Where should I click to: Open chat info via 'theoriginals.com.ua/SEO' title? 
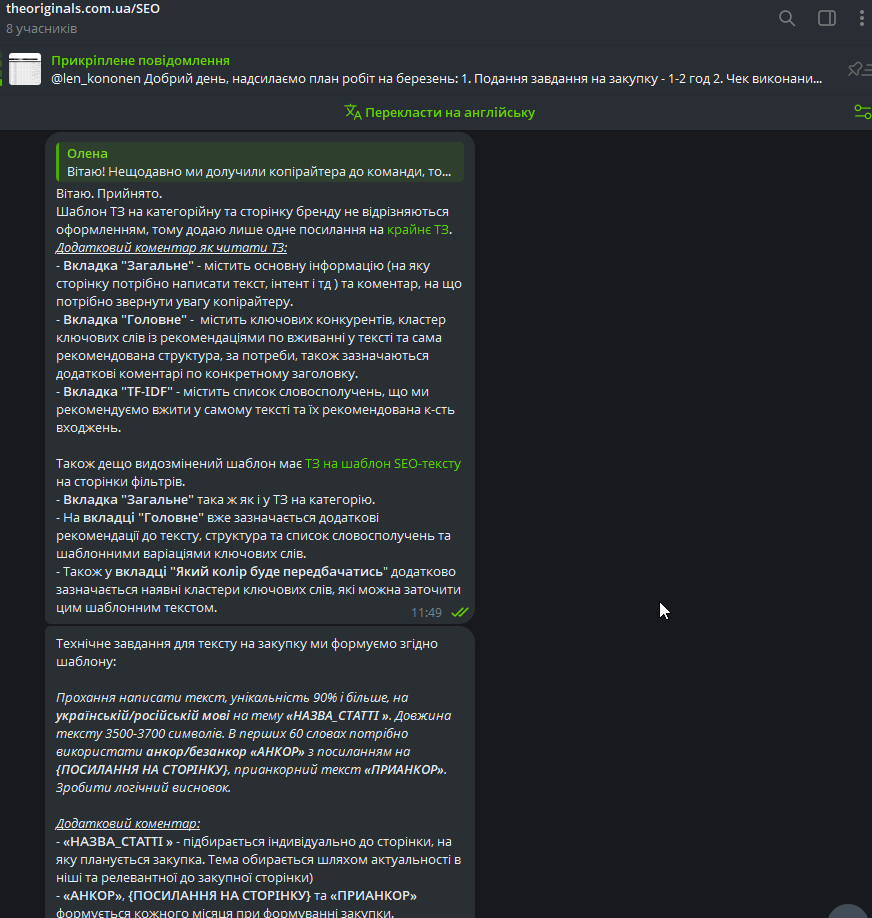click(x=83, y=9)
